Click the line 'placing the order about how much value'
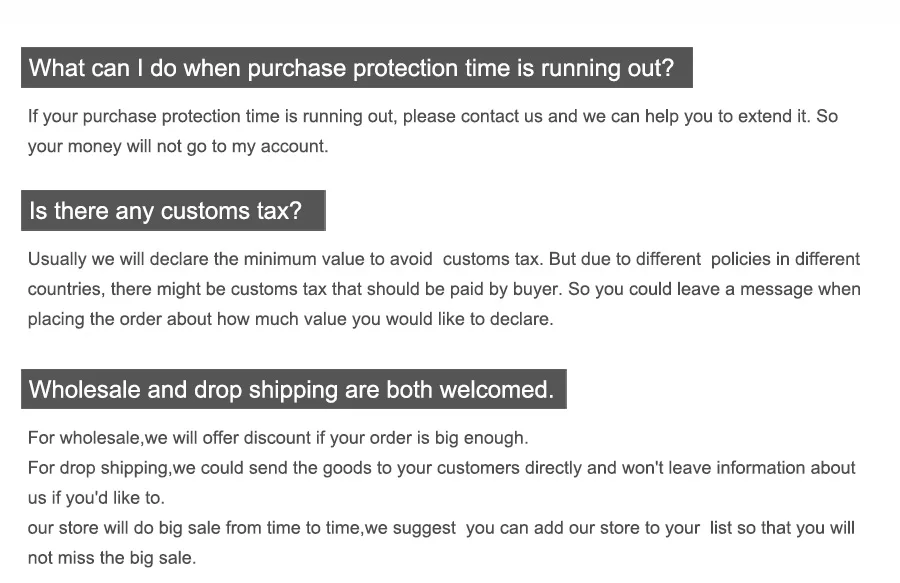The width and height of the screenshot is (900, 583). coord(290,318)
